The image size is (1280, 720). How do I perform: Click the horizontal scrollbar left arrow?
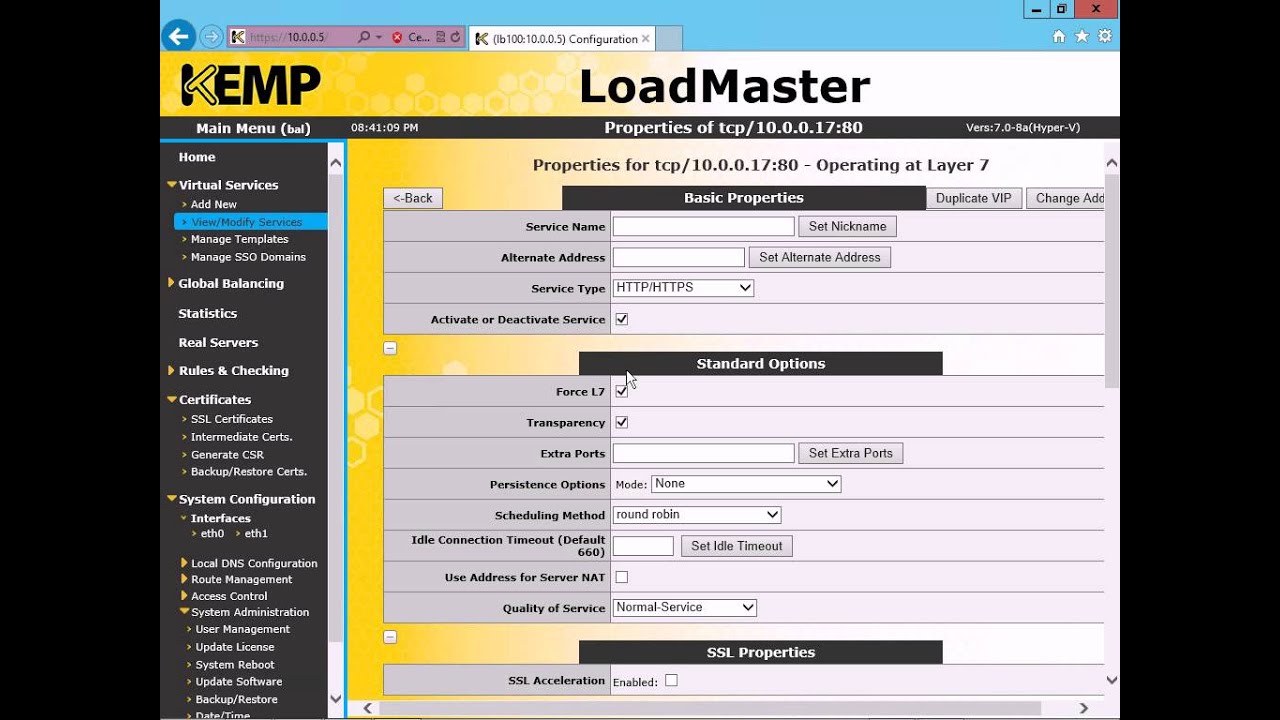367,708
